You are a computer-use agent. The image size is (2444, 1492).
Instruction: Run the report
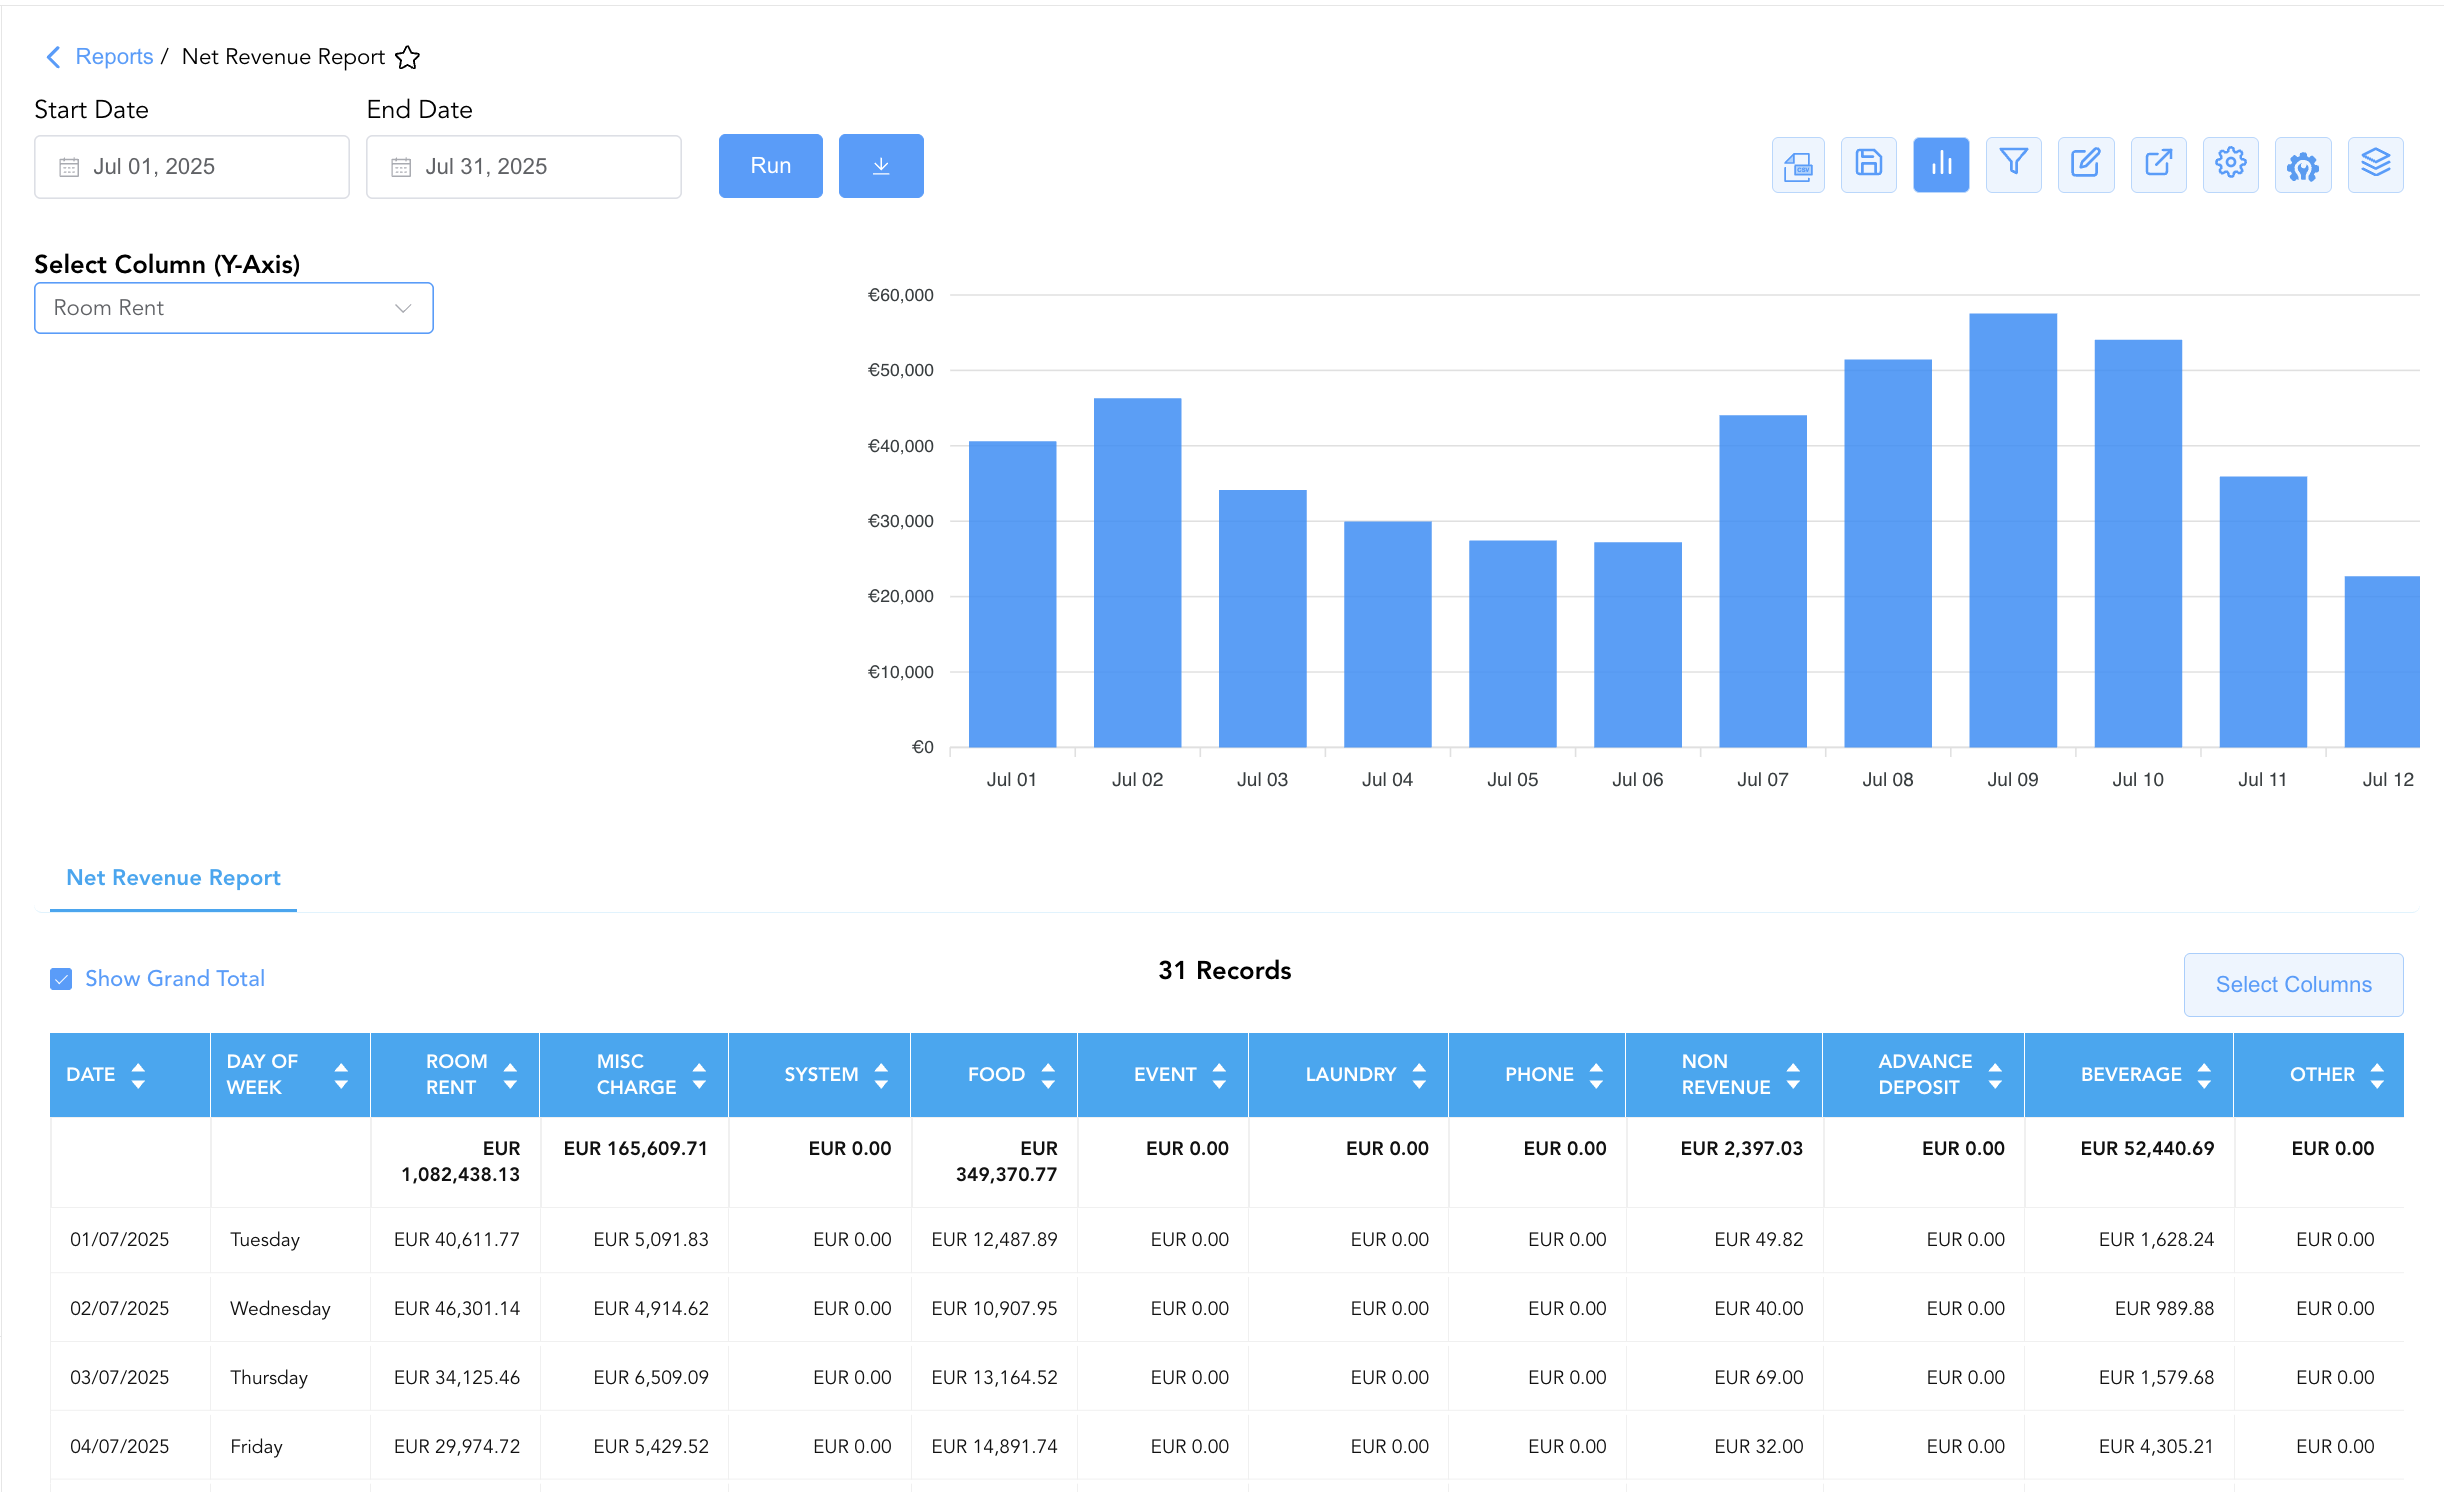point(770,166)
